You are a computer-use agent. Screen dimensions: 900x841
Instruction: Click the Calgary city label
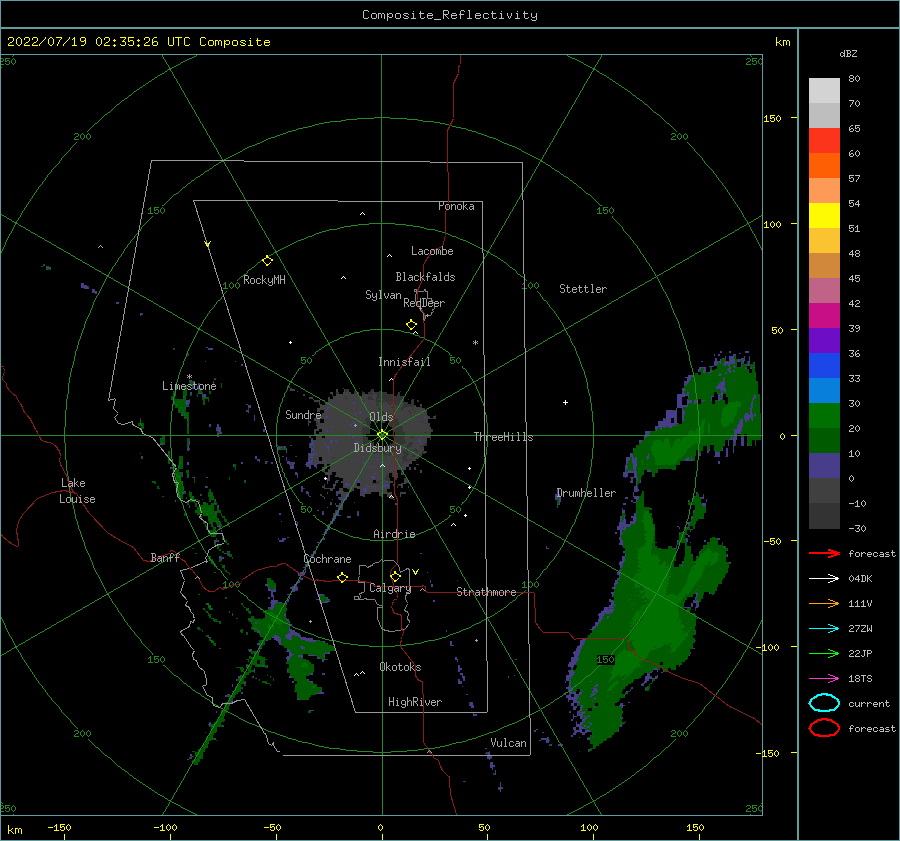tap(390, 588)
